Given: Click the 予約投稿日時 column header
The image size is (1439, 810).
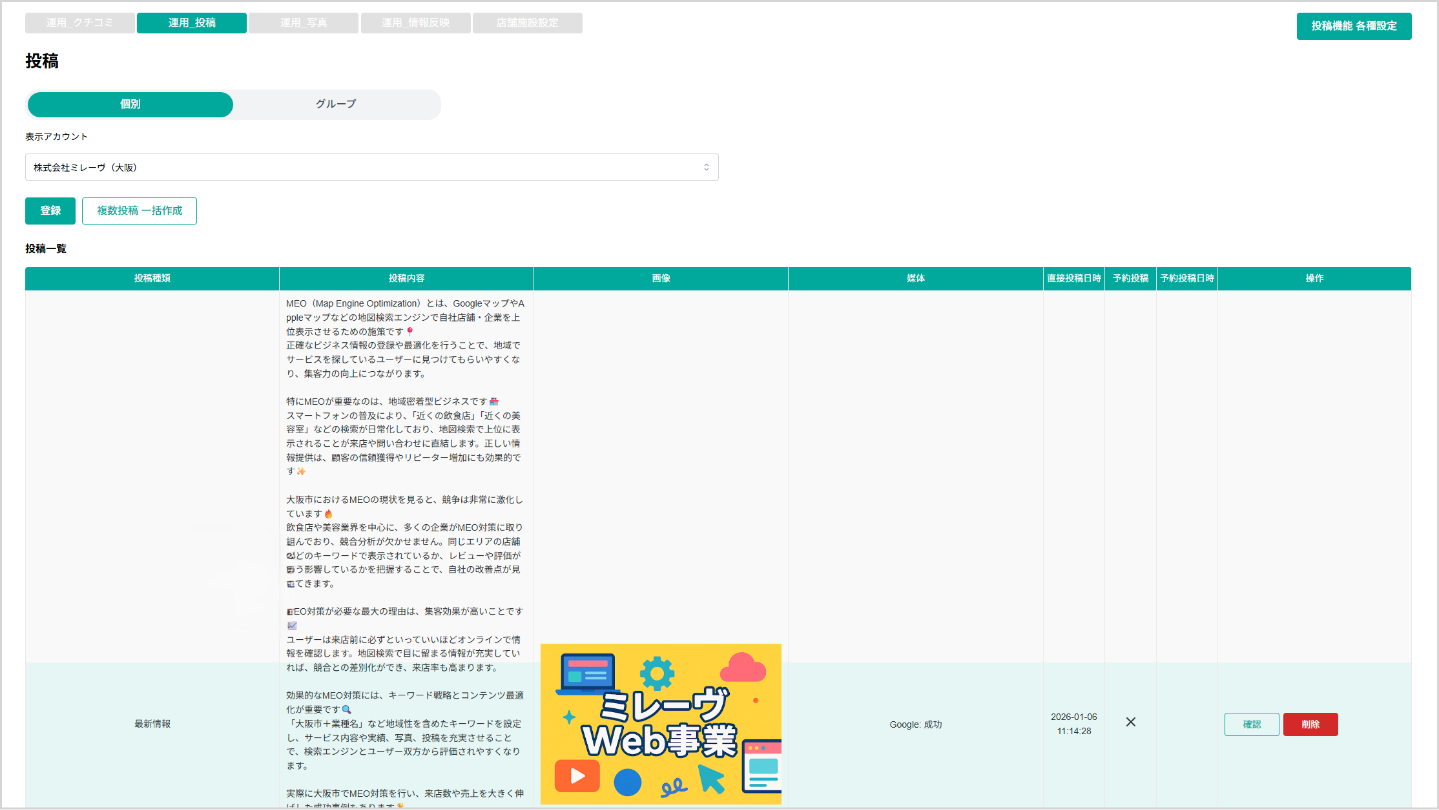Looking at the screenshot, I should (x=1186, y=278).
